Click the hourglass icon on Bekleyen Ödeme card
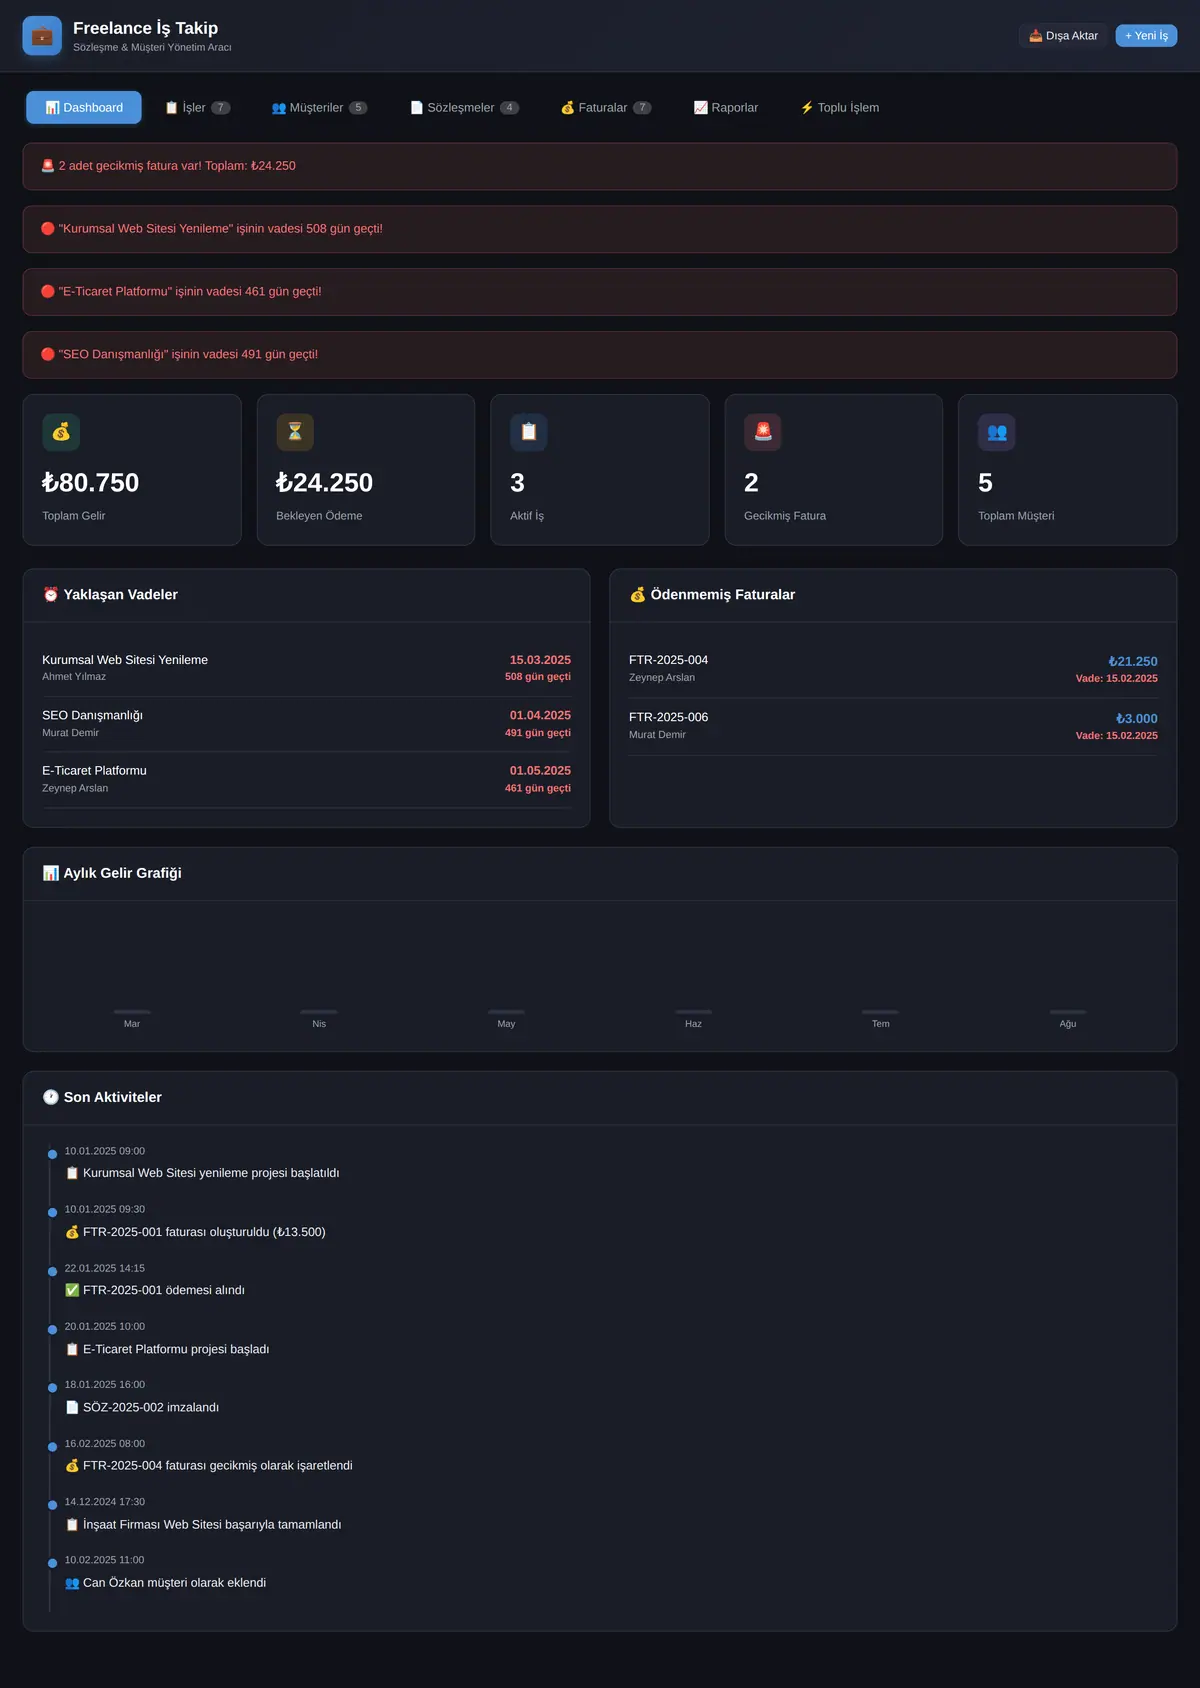The height and width of the screenshot is (1688, 1200). 295,432
